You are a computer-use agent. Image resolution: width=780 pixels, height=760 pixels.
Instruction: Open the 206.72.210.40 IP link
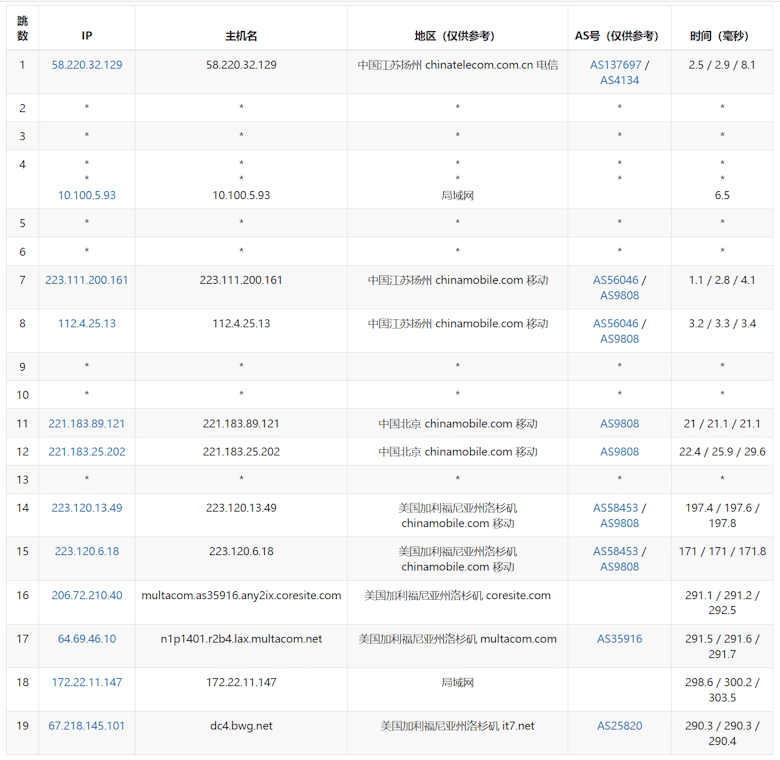87,595
